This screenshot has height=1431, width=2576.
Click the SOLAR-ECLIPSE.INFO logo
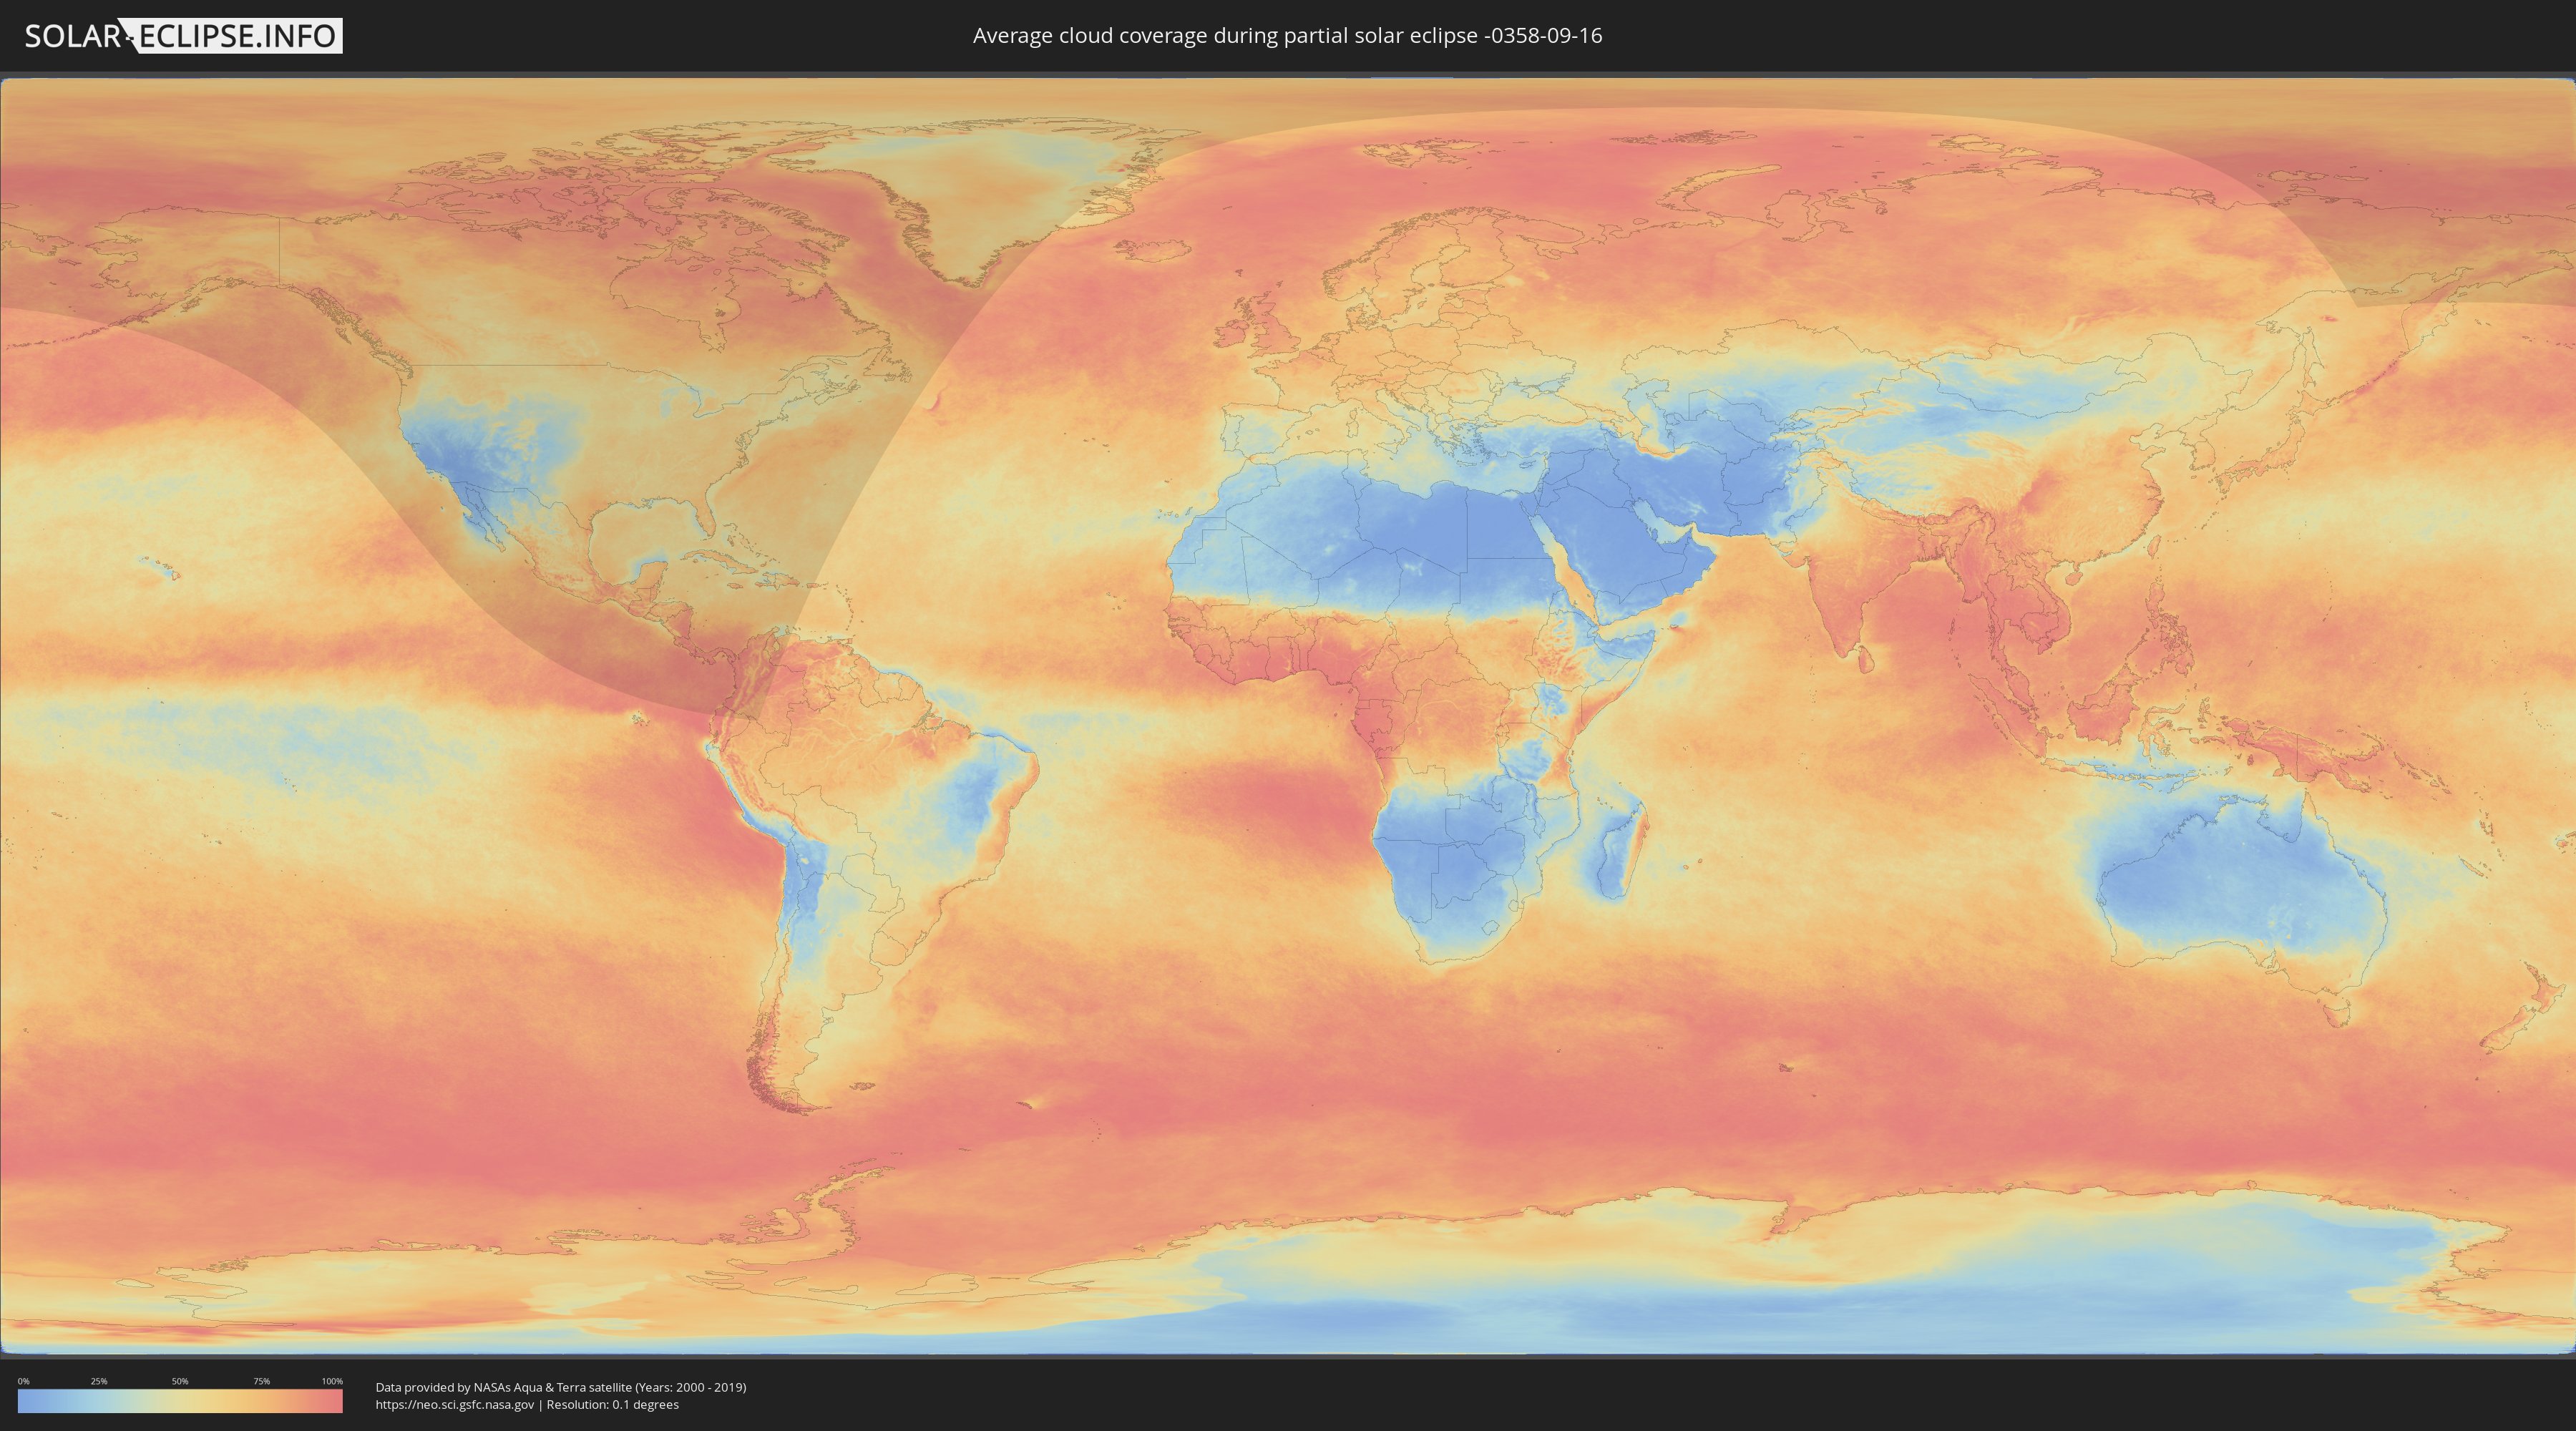tap(183, 36)
